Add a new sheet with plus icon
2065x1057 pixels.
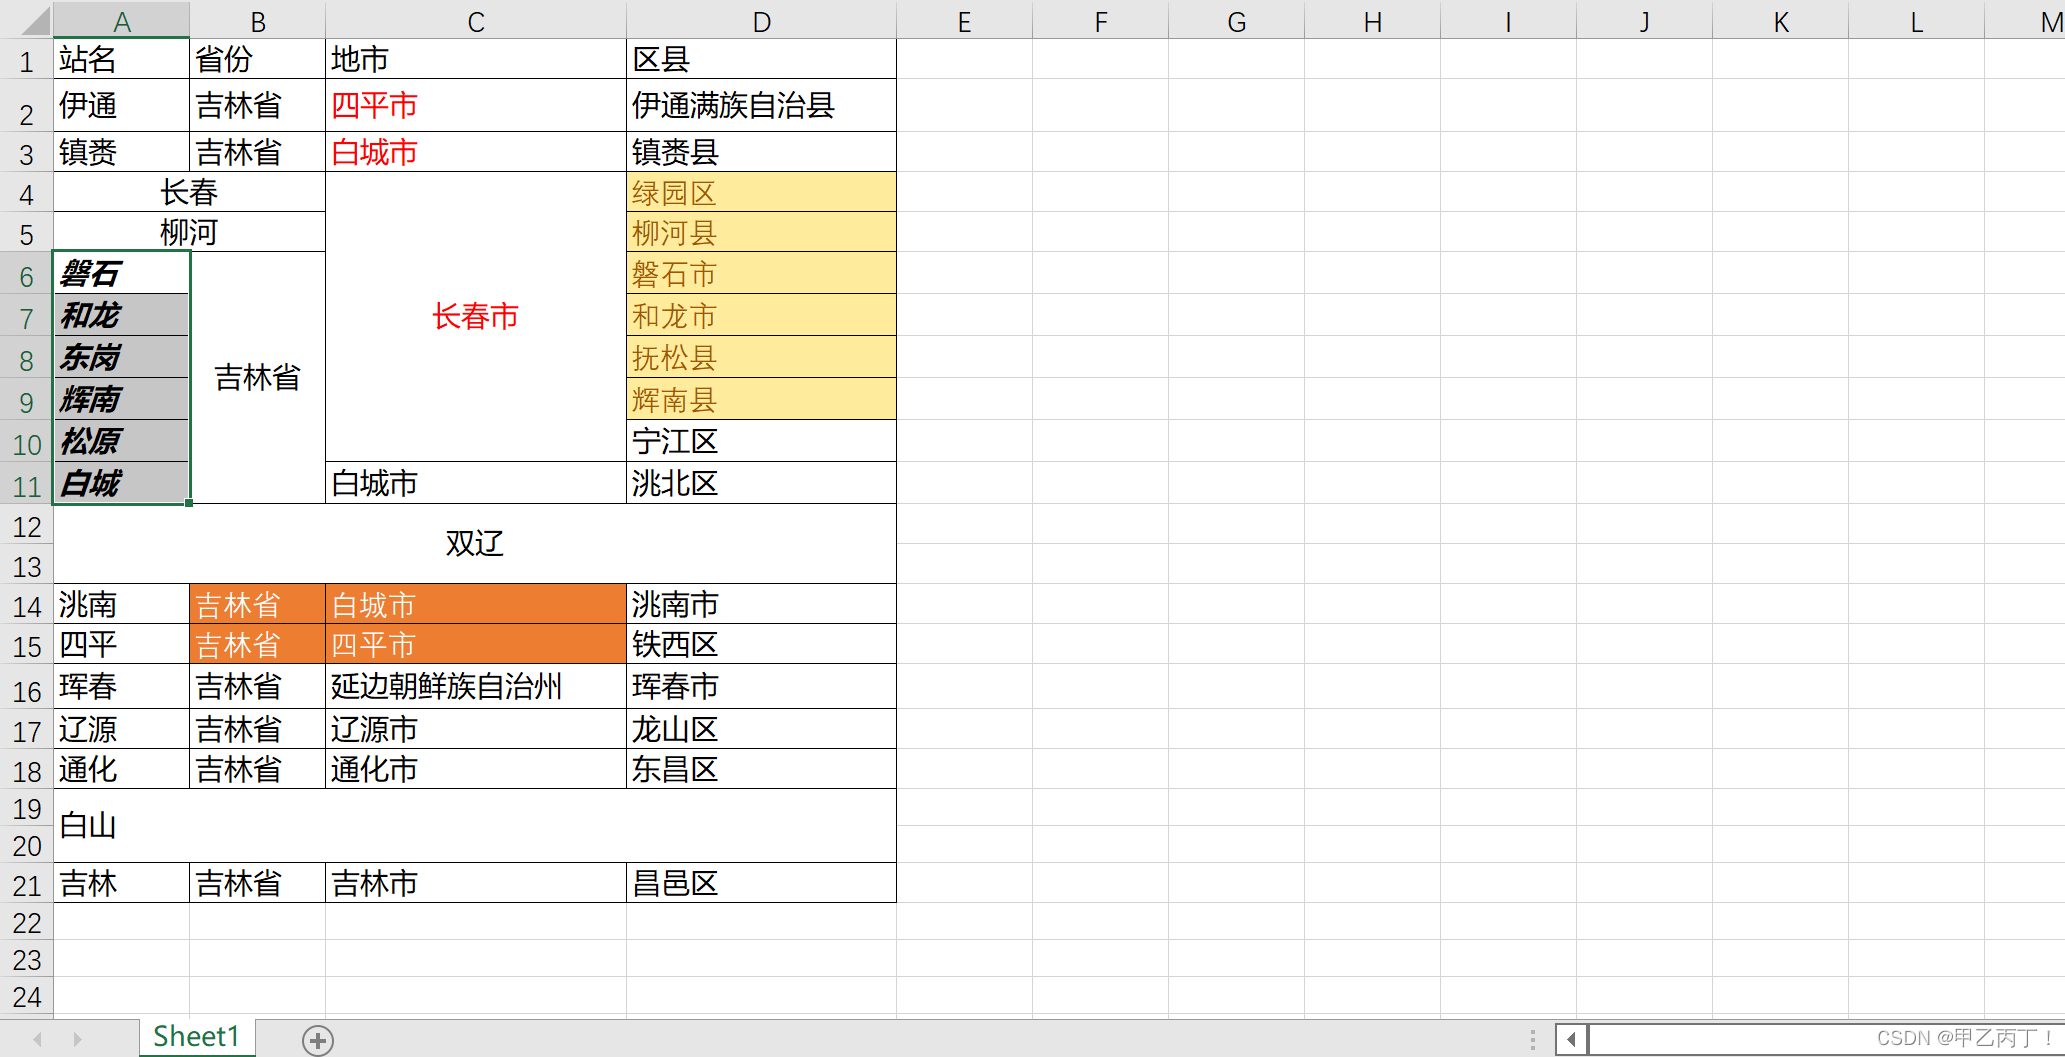(x=318, y=1040)
